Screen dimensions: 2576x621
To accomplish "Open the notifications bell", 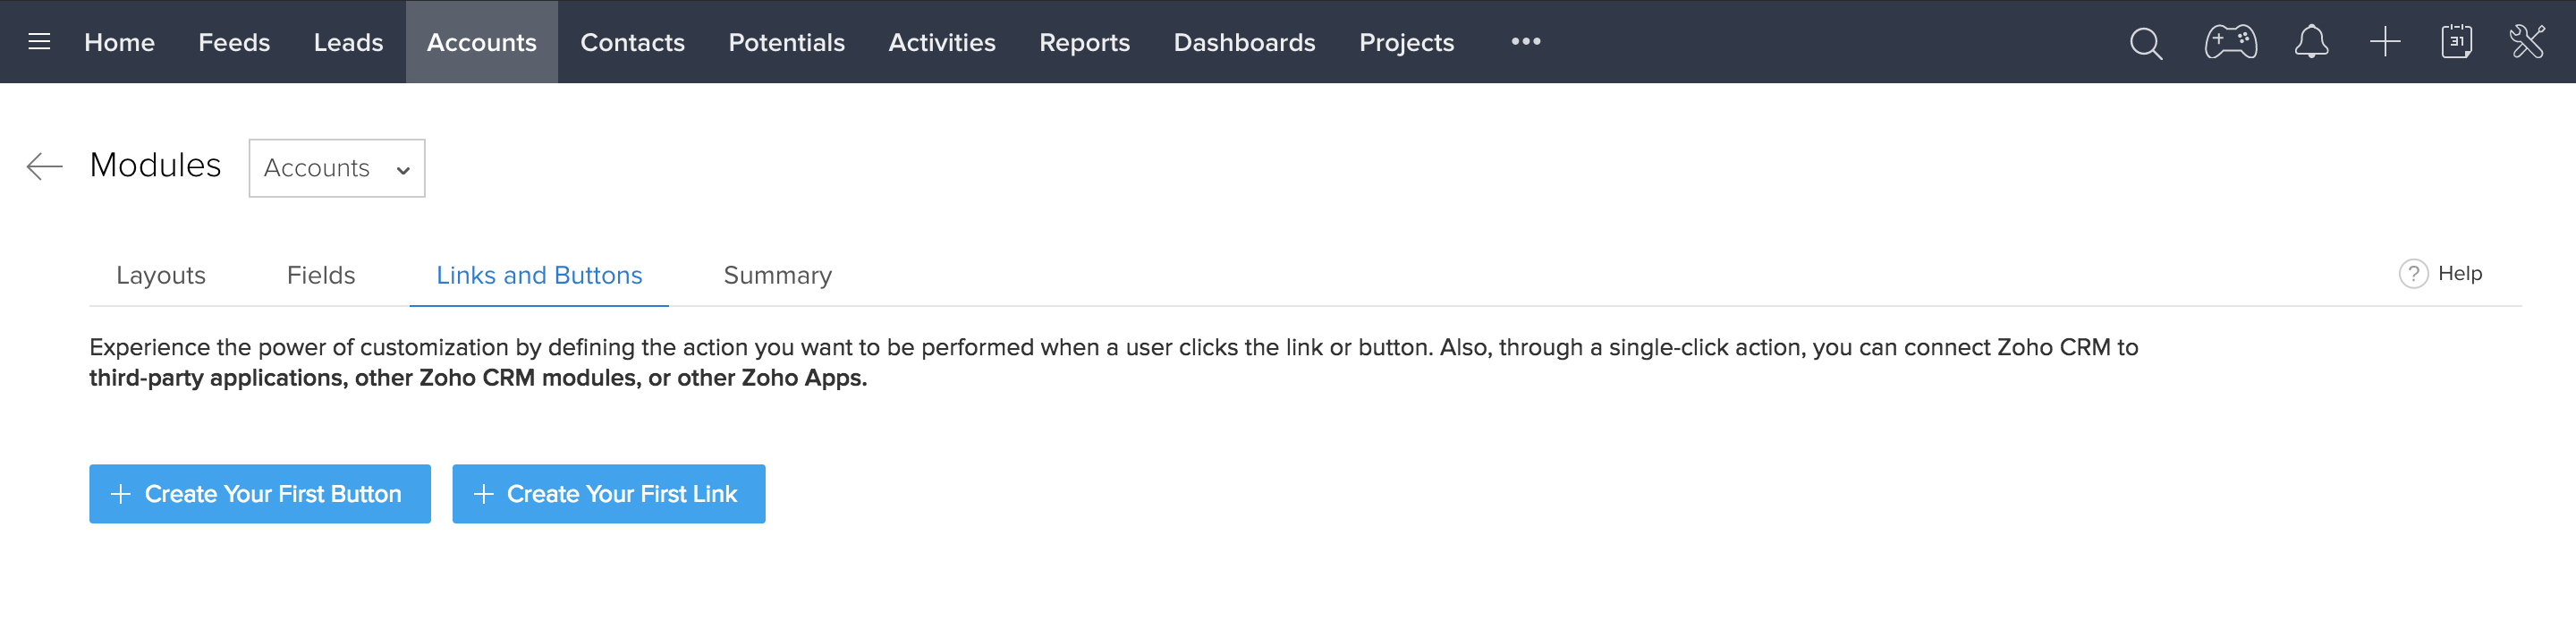I will click(x=2311, y=42).
